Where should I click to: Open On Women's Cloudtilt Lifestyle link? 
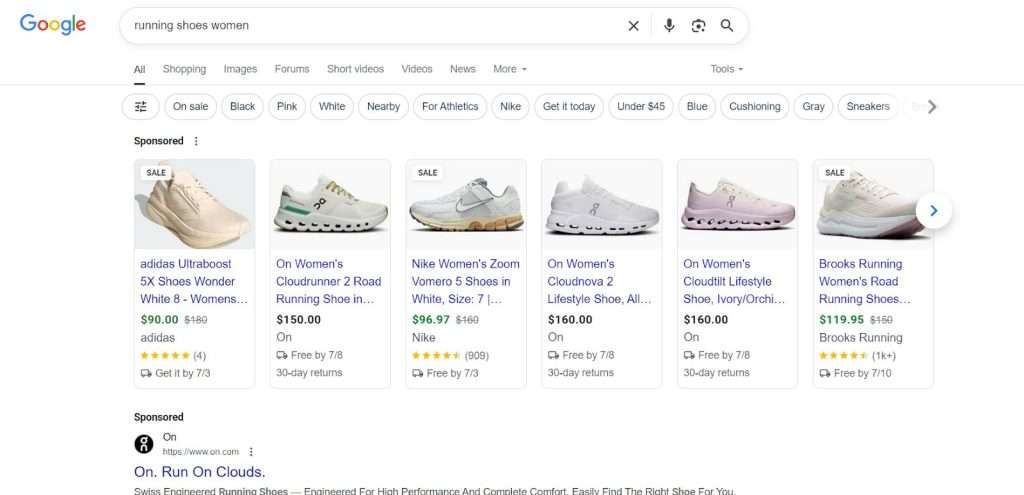click(734, 281)
